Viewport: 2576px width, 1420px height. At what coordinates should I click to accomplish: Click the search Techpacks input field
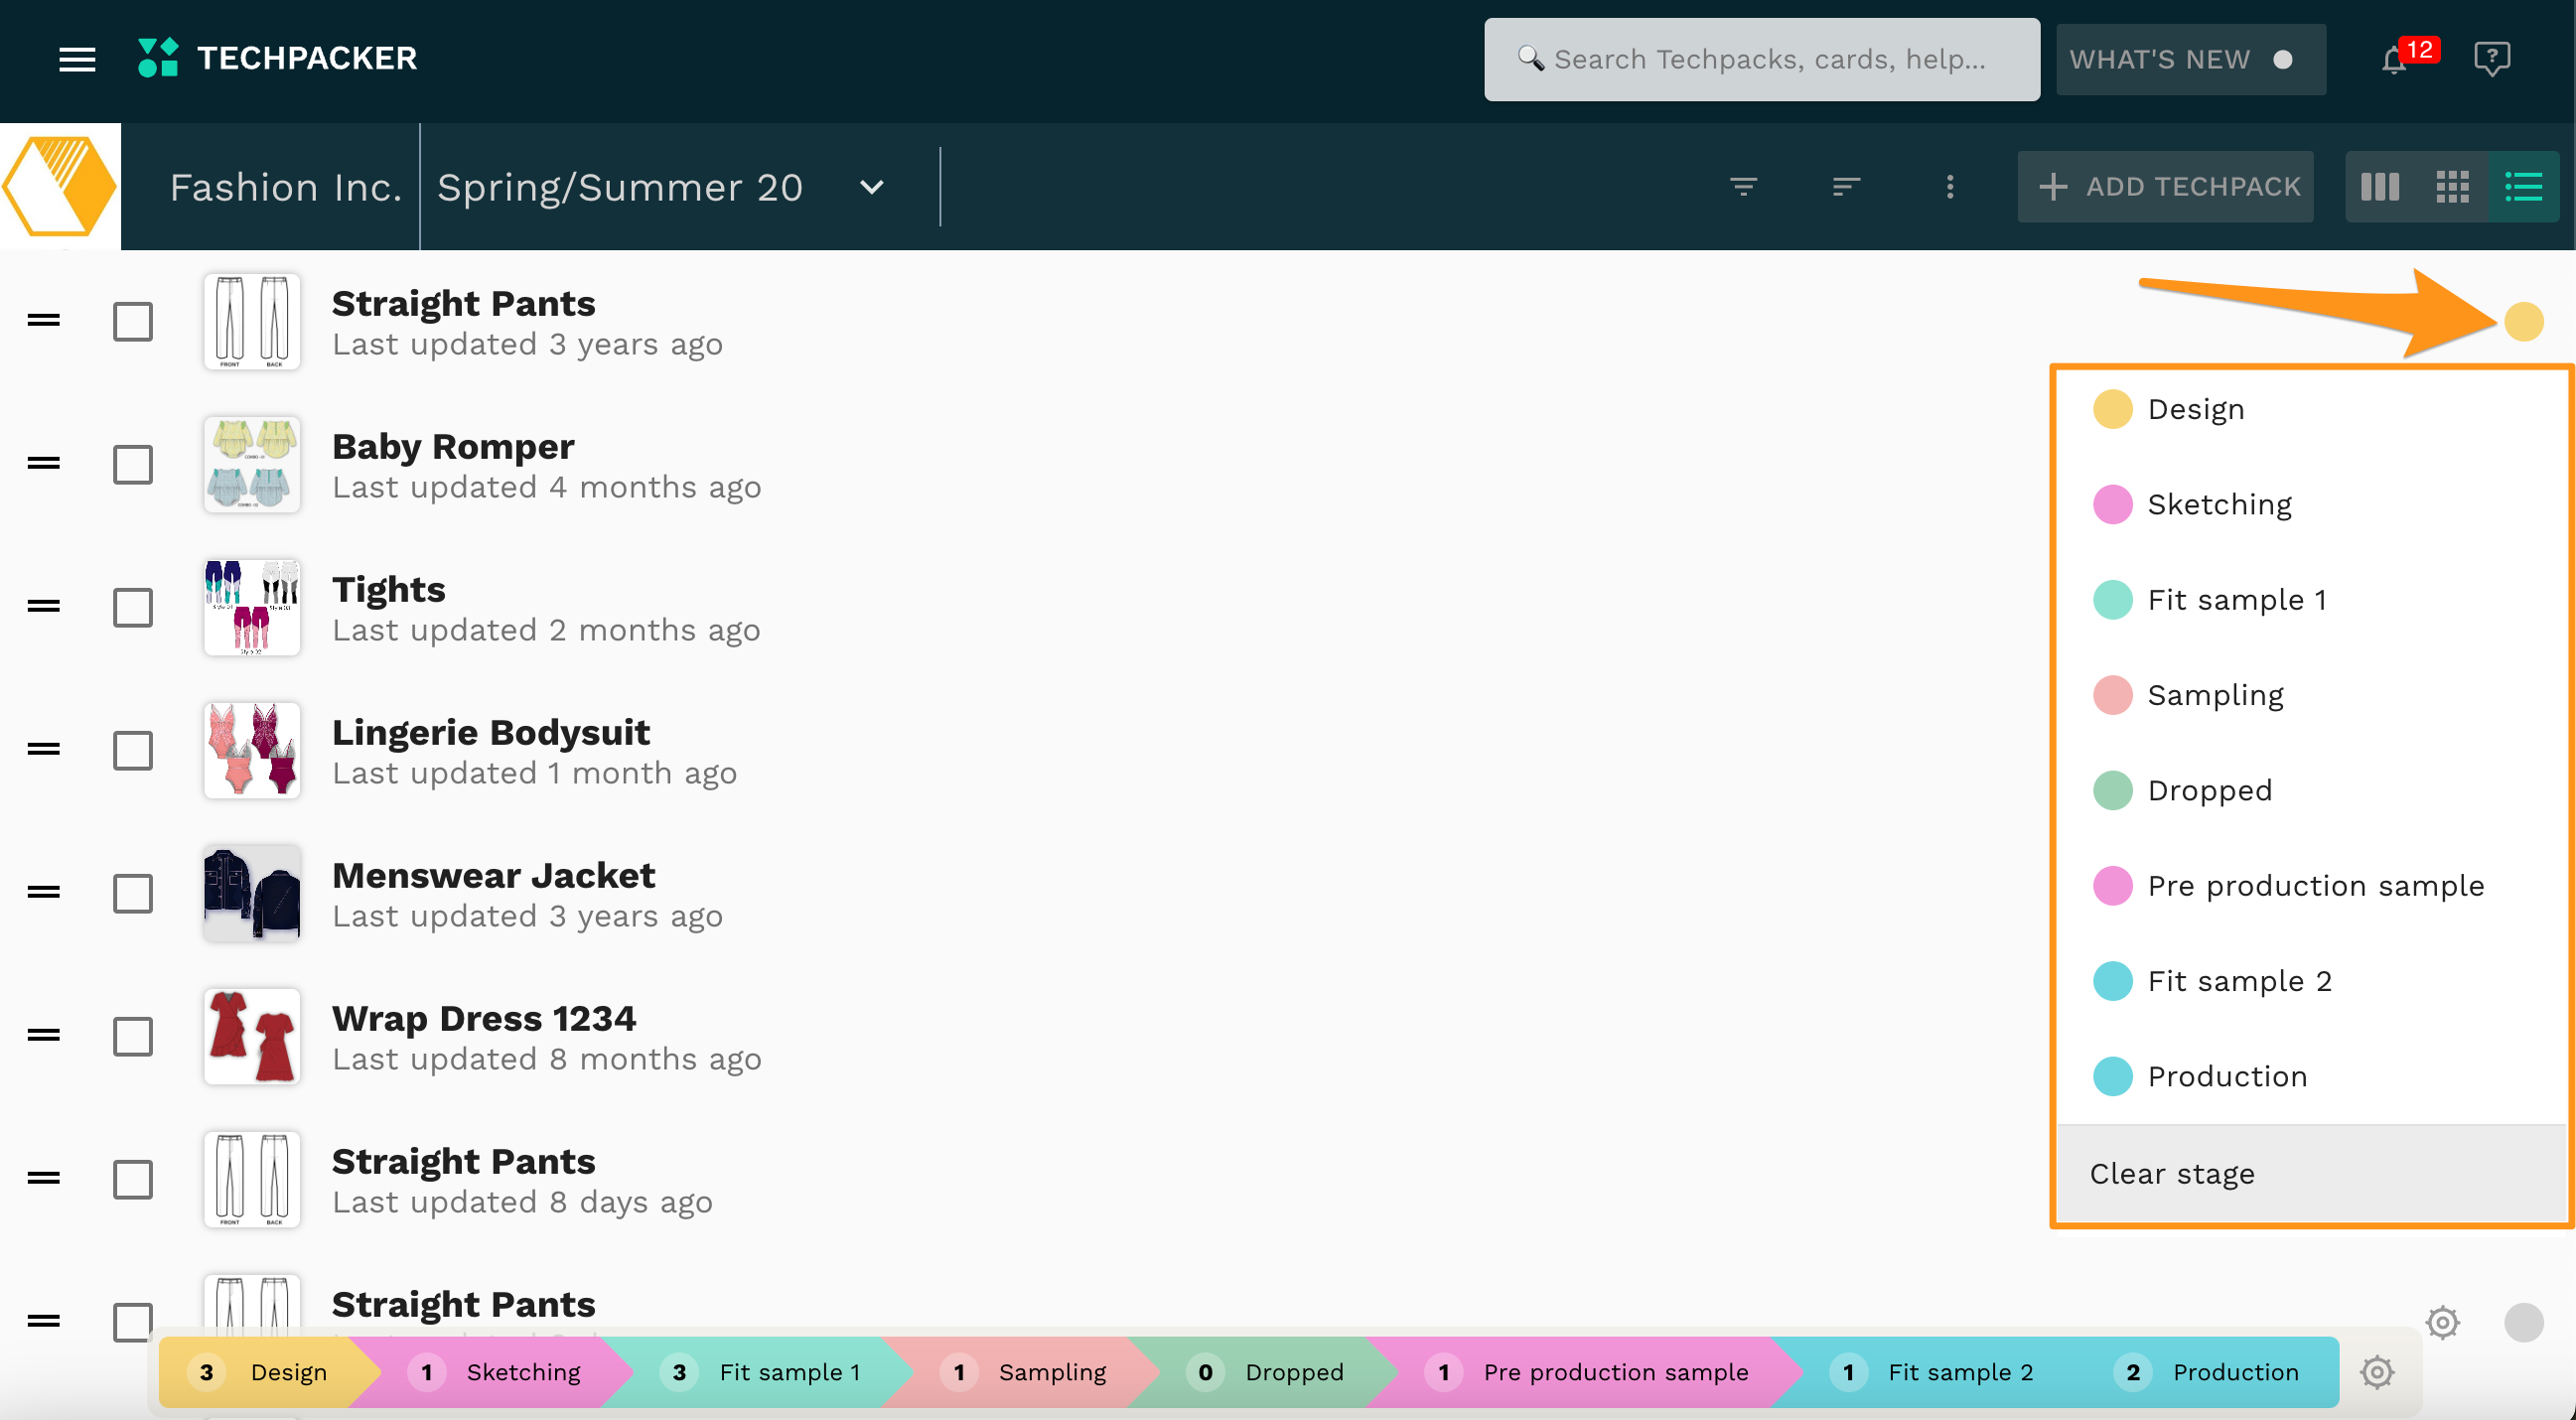(1762, 60)
